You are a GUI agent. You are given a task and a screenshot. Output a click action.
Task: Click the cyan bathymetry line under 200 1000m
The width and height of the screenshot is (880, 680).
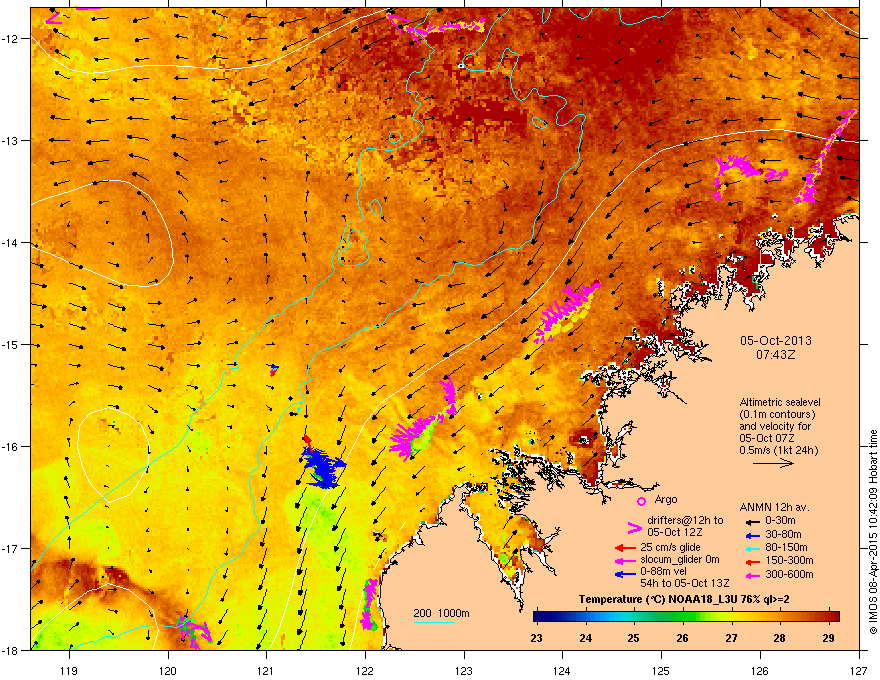[433, 622]
